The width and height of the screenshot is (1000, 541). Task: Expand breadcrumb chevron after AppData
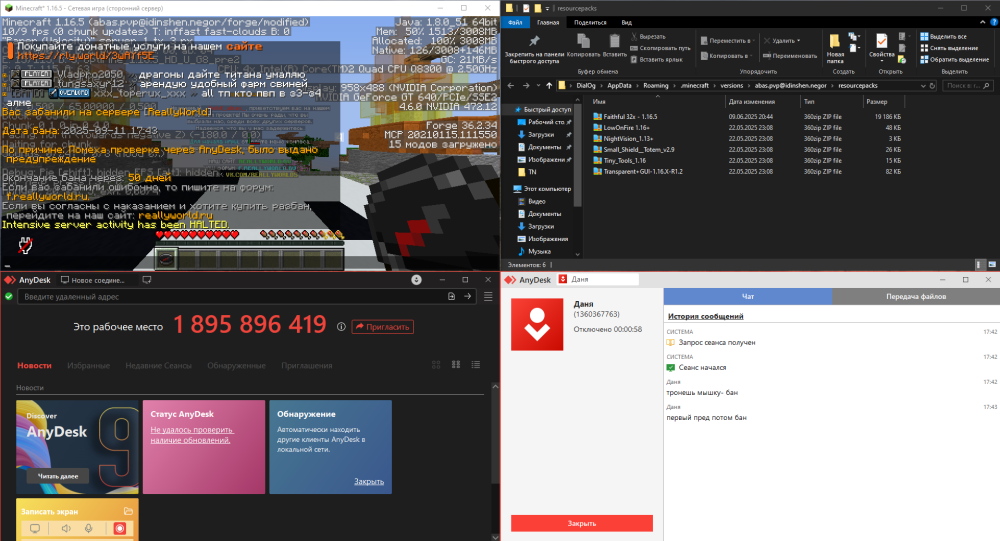pos(636,85)
